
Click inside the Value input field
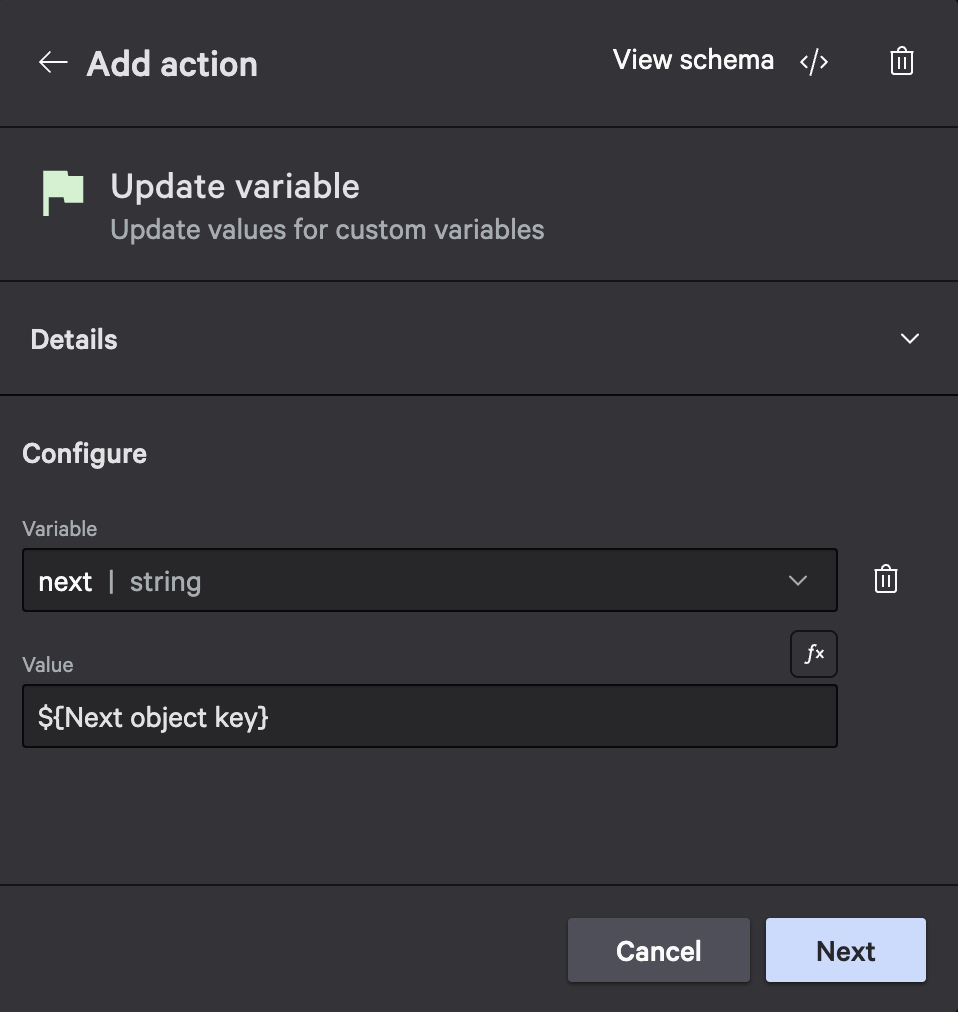430,716
